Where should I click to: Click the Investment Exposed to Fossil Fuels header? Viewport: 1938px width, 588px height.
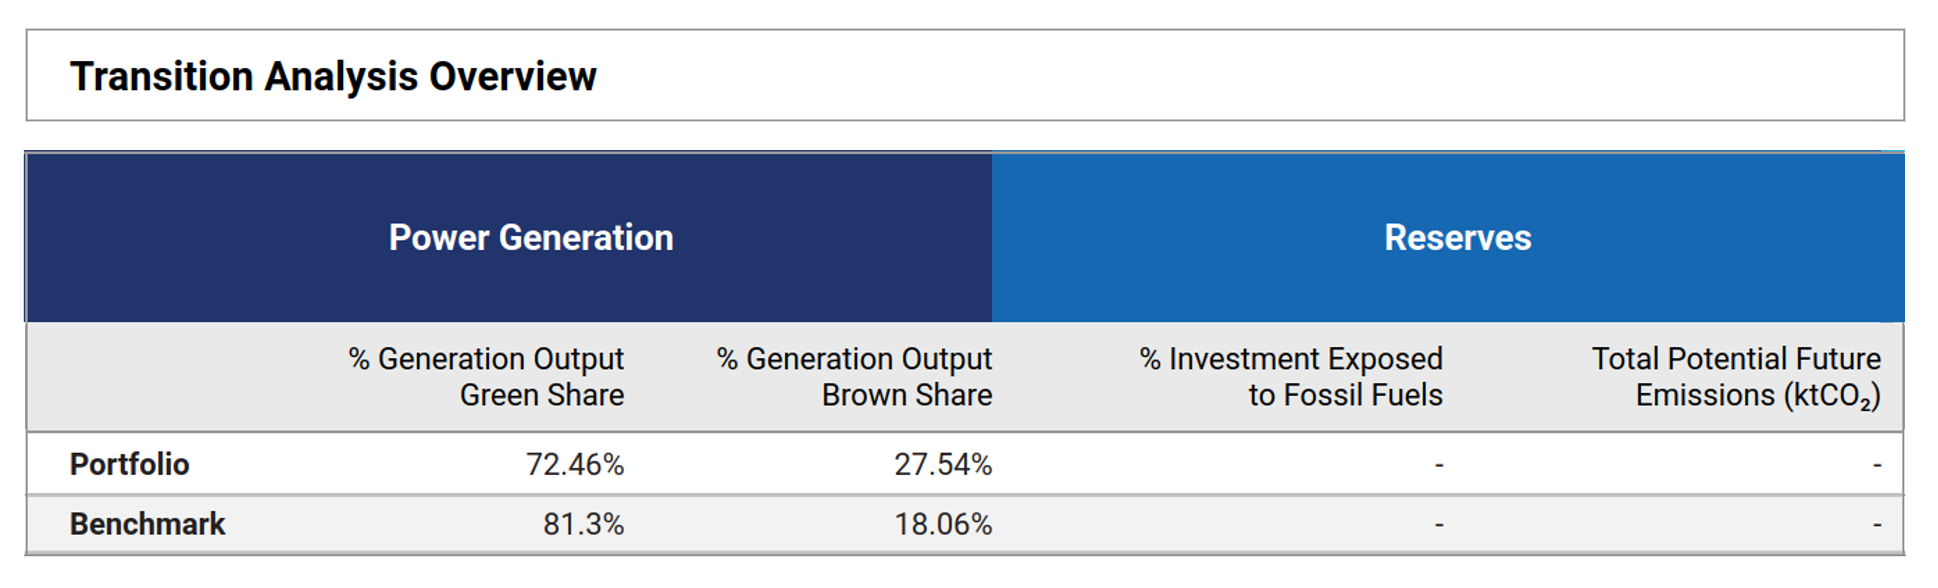click(x=1291, y=377)
